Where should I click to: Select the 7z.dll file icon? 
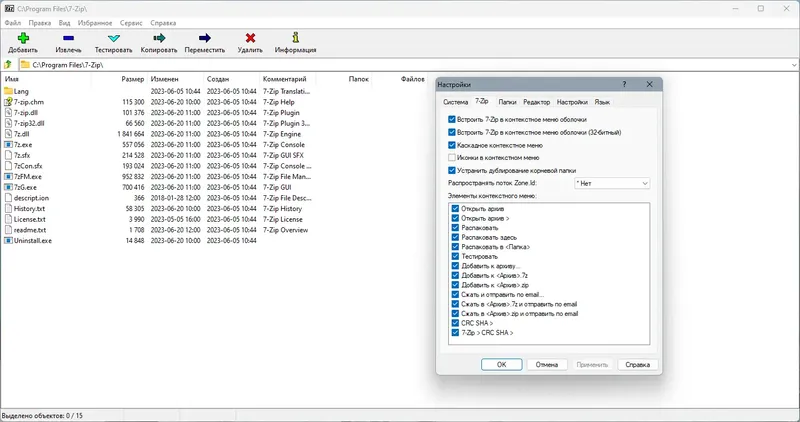8,134
